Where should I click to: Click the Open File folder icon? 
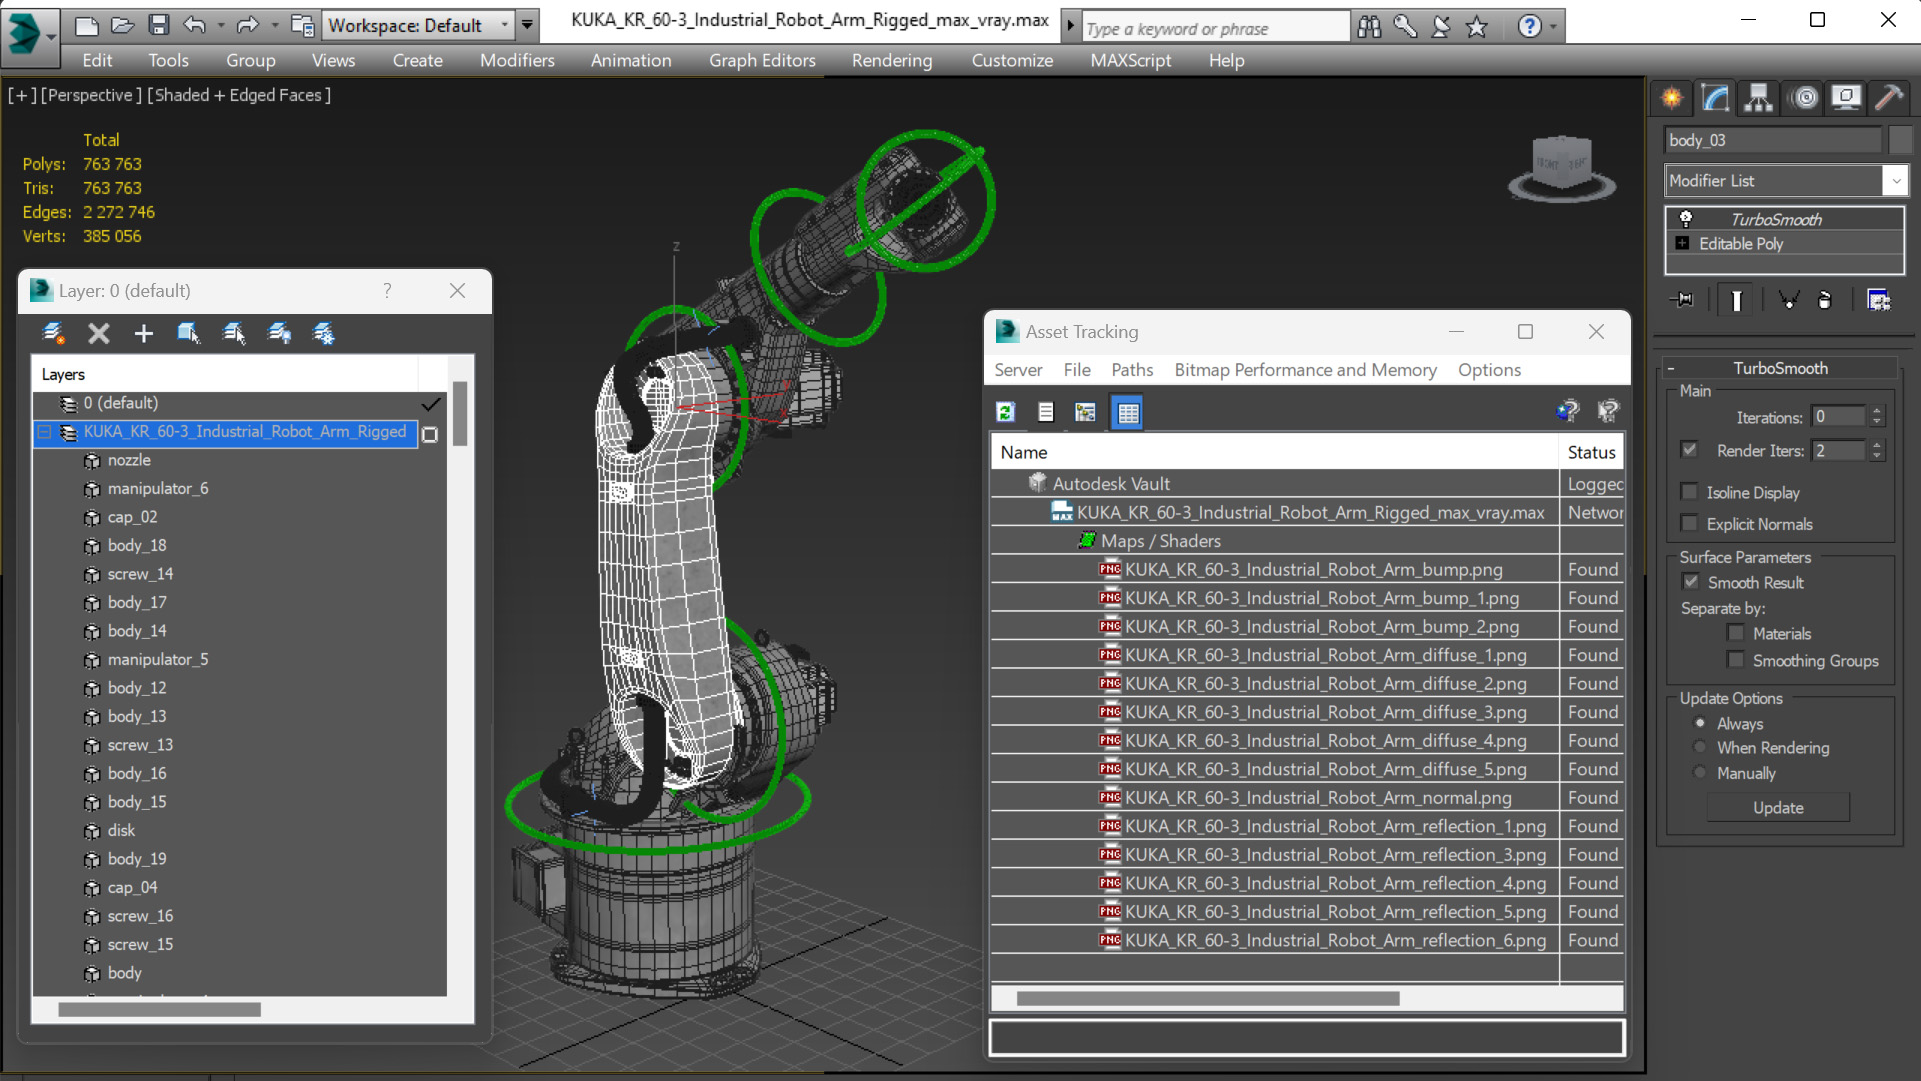click(122, 25)
